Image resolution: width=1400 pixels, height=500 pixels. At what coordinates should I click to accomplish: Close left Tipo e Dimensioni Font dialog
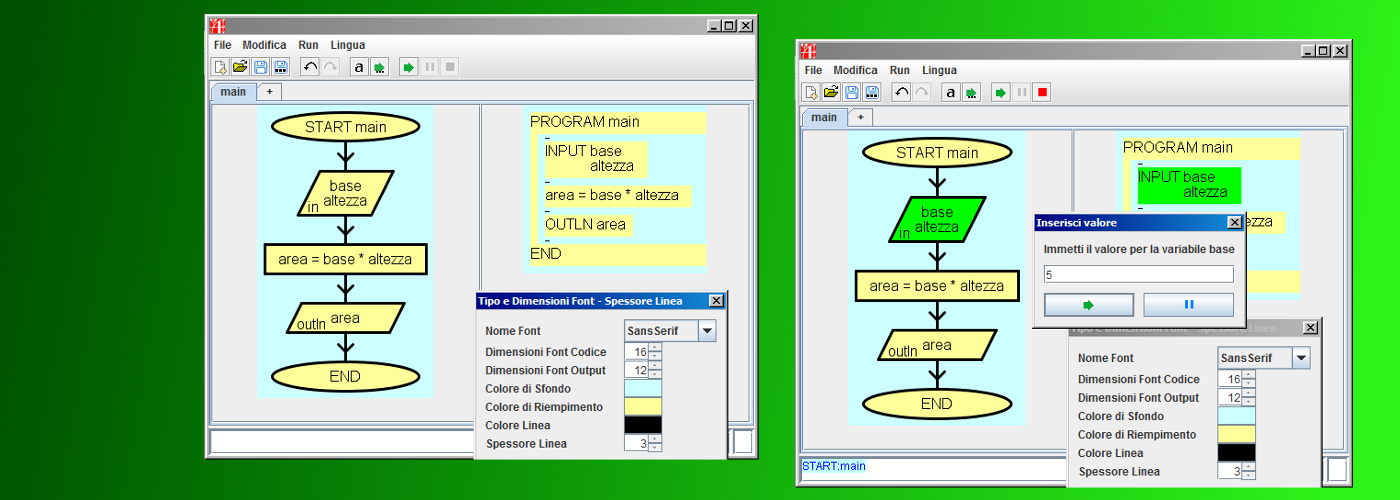point(716,301)
